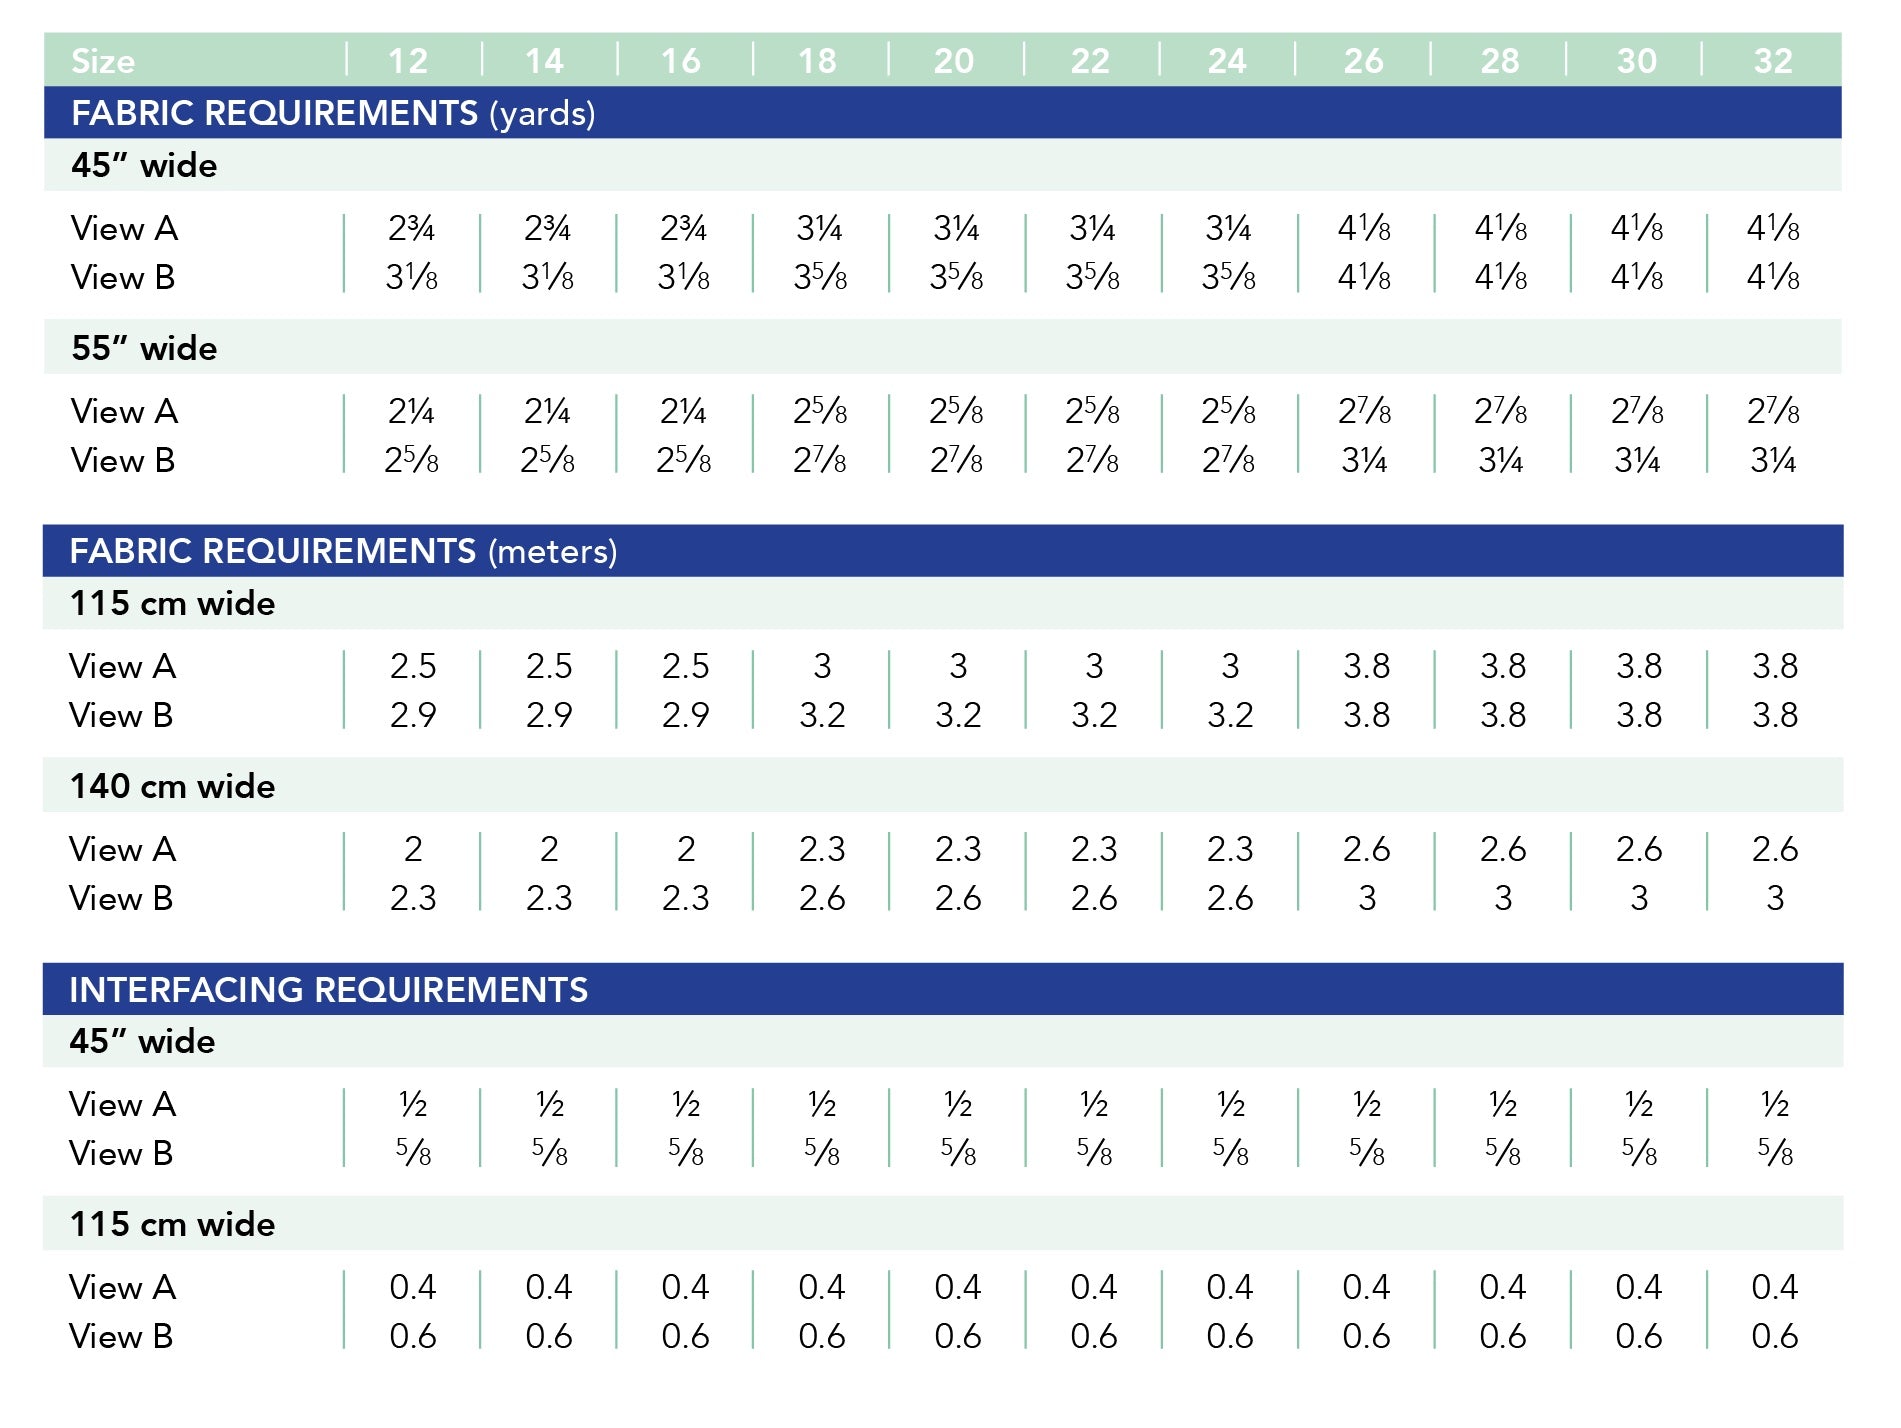Click the FABRIC REQUIREMENTS (yards) heading
The image size is (1901, 1428).
pyautogui.click(x=333, y=113)
